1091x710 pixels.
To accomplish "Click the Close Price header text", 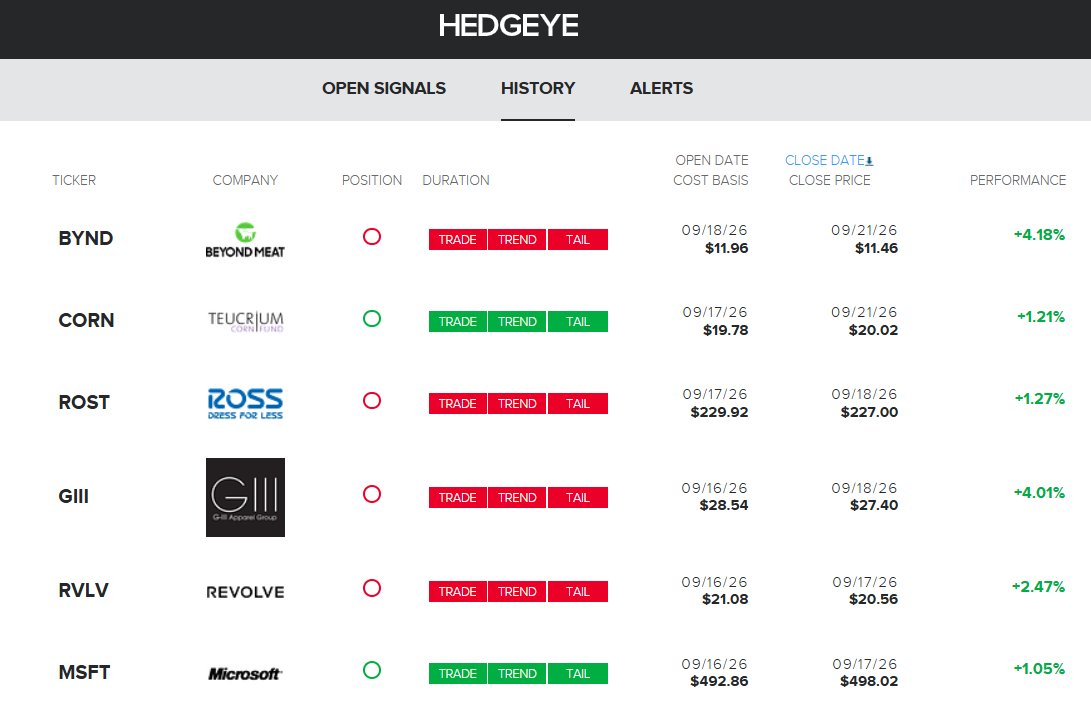I will [x=829, y=180].
